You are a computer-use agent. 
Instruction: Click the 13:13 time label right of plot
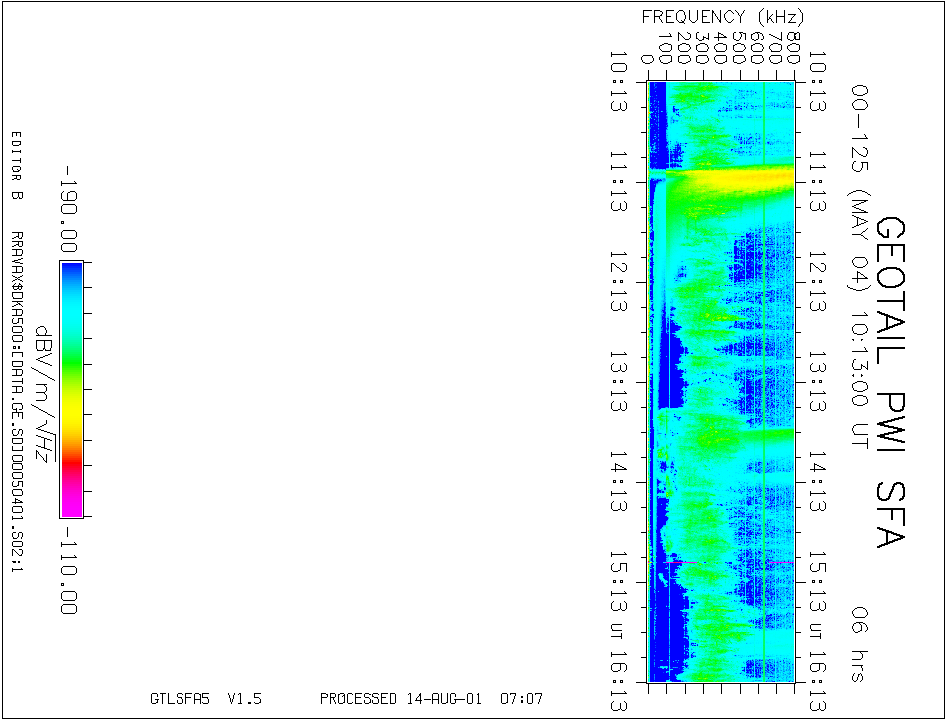(x=818, y=382)
